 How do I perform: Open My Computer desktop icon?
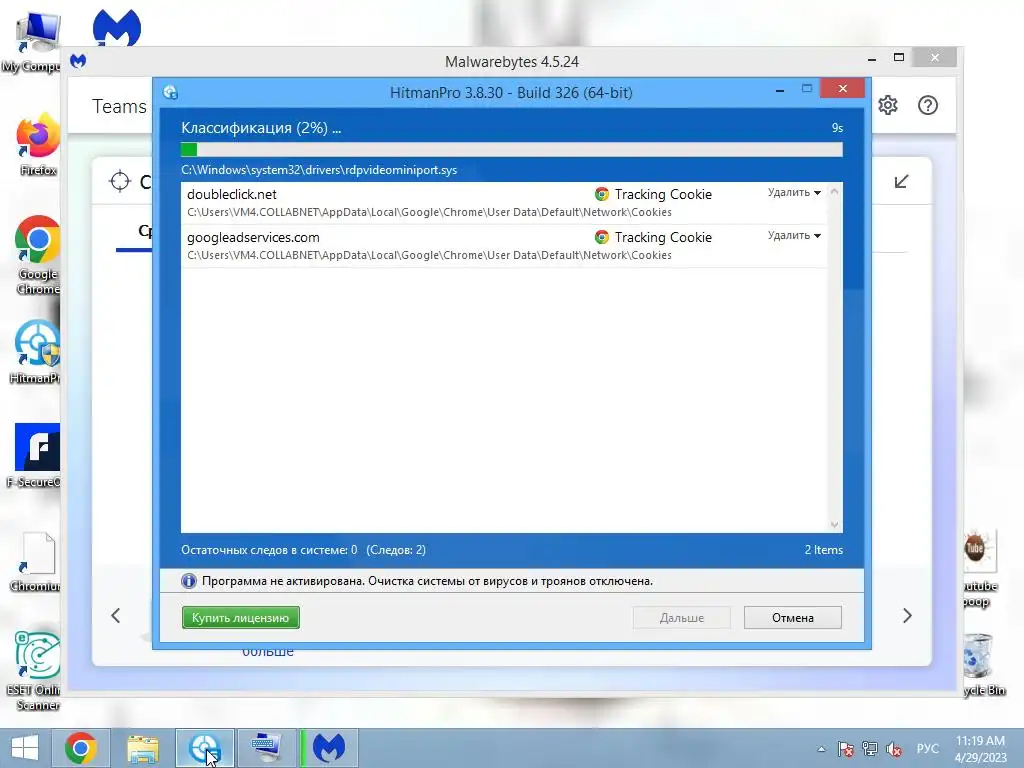click(33, 40)
